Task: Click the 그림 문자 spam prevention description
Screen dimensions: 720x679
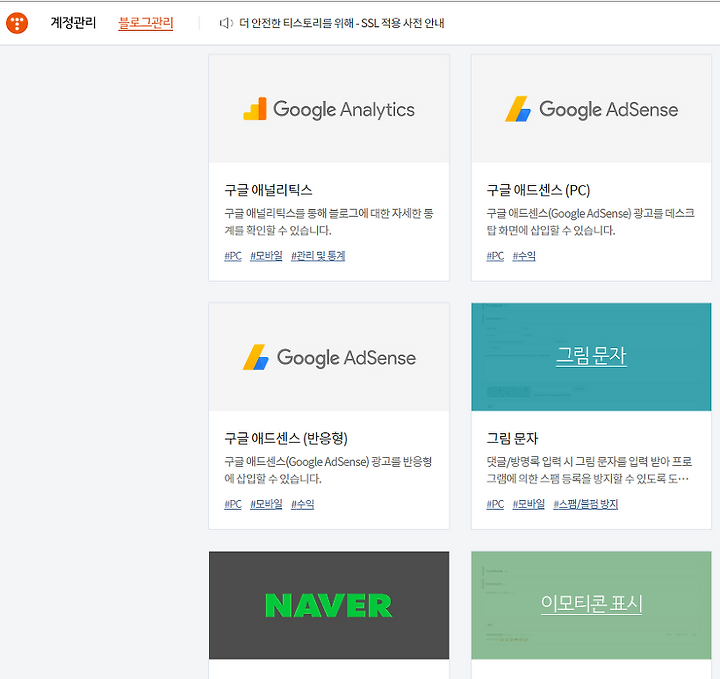Action: point(589,470)
